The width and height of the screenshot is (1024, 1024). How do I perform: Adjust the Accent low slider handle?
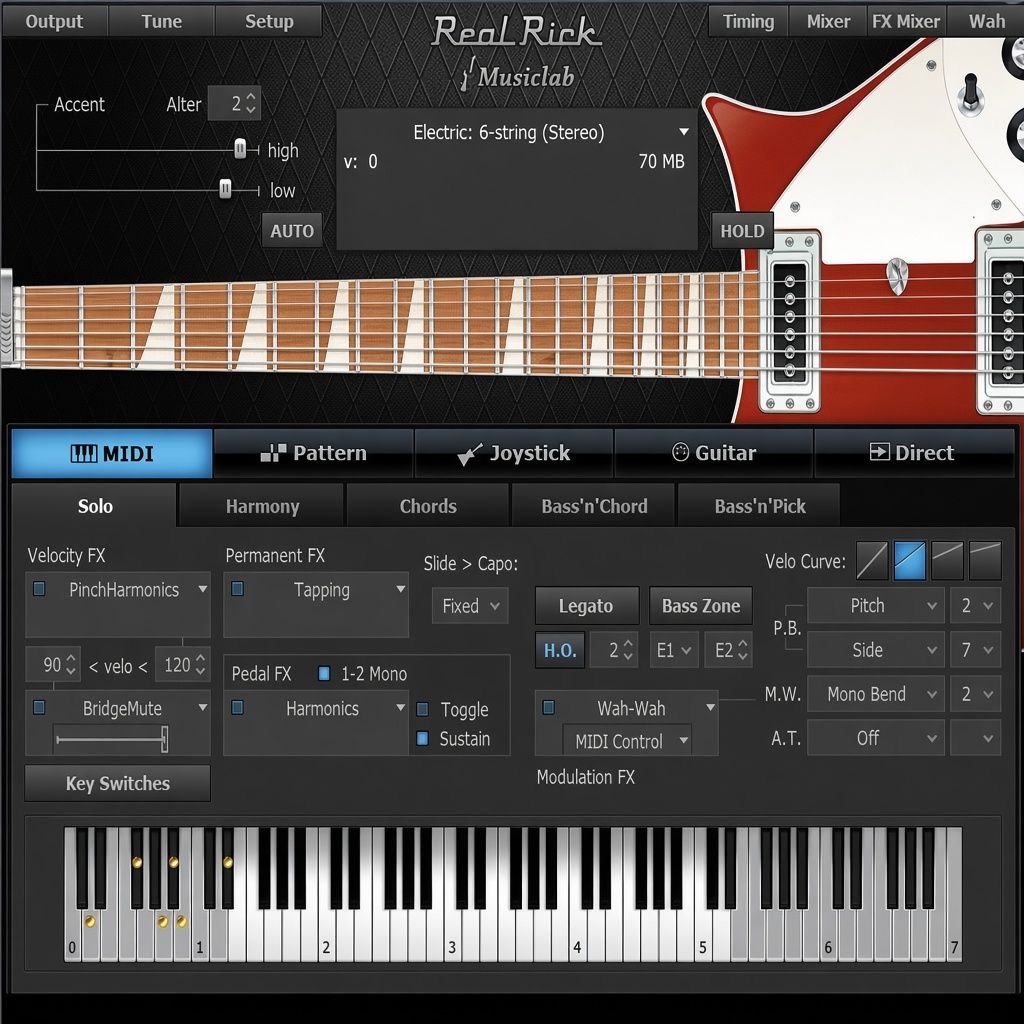(225, 189)
